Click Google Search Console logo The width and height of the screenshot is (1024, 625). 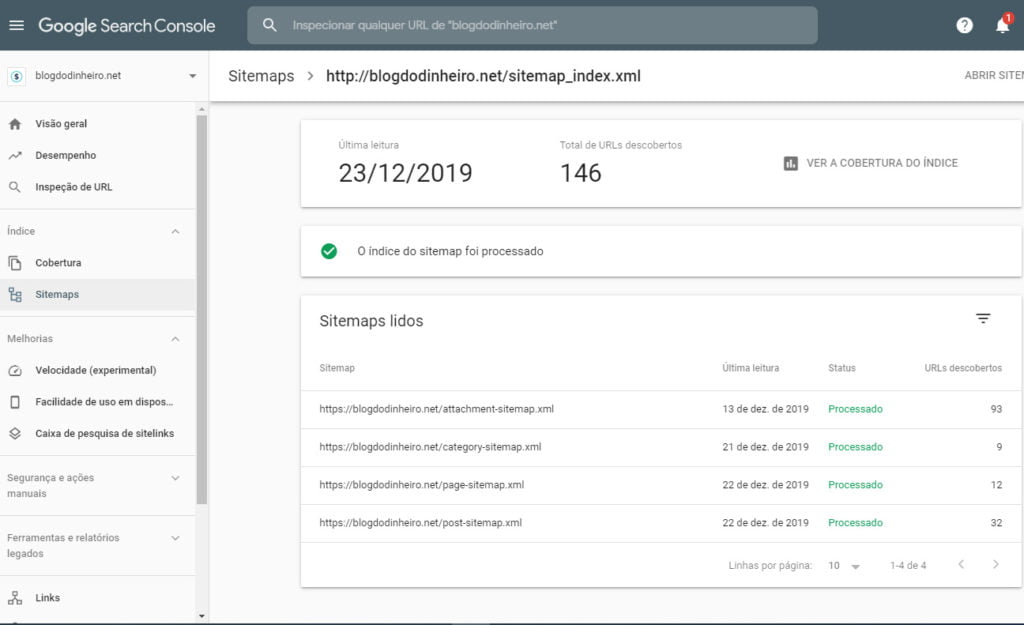(x=127, y=25)
